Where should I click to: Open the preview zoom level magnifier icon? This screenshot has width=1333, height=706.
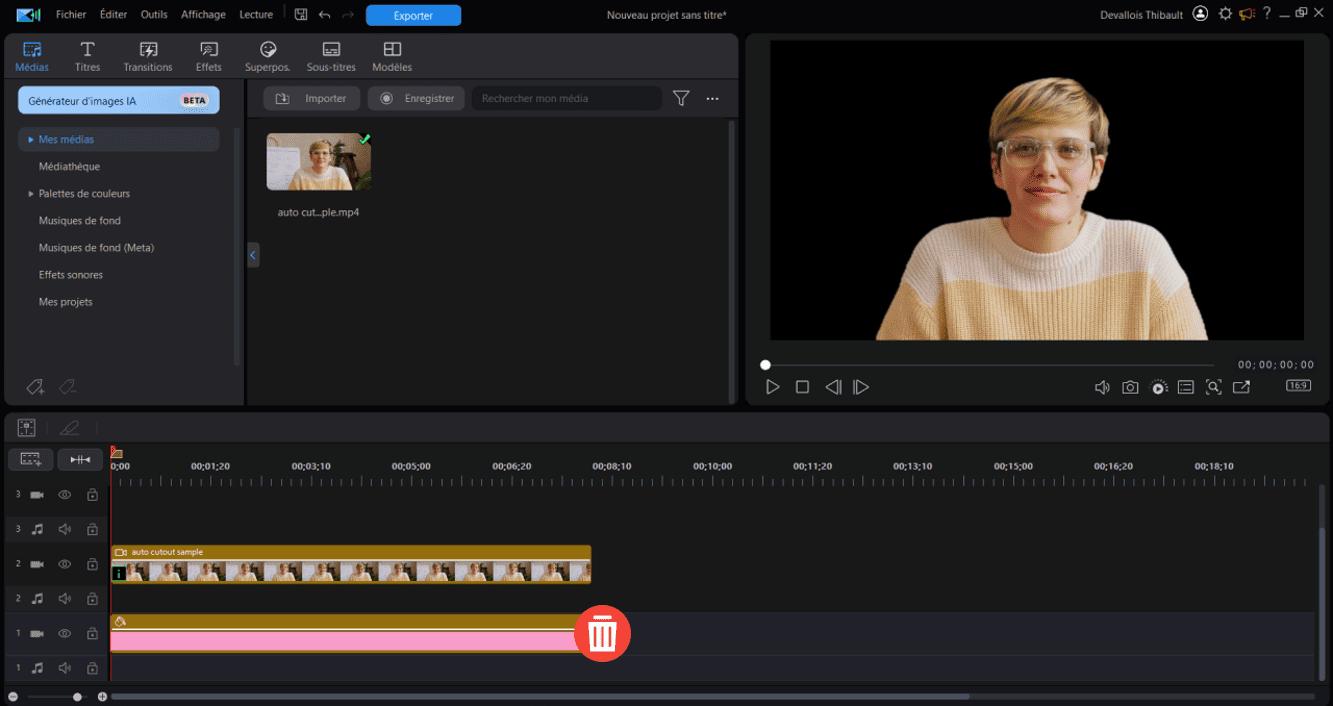coord(1214,386)
